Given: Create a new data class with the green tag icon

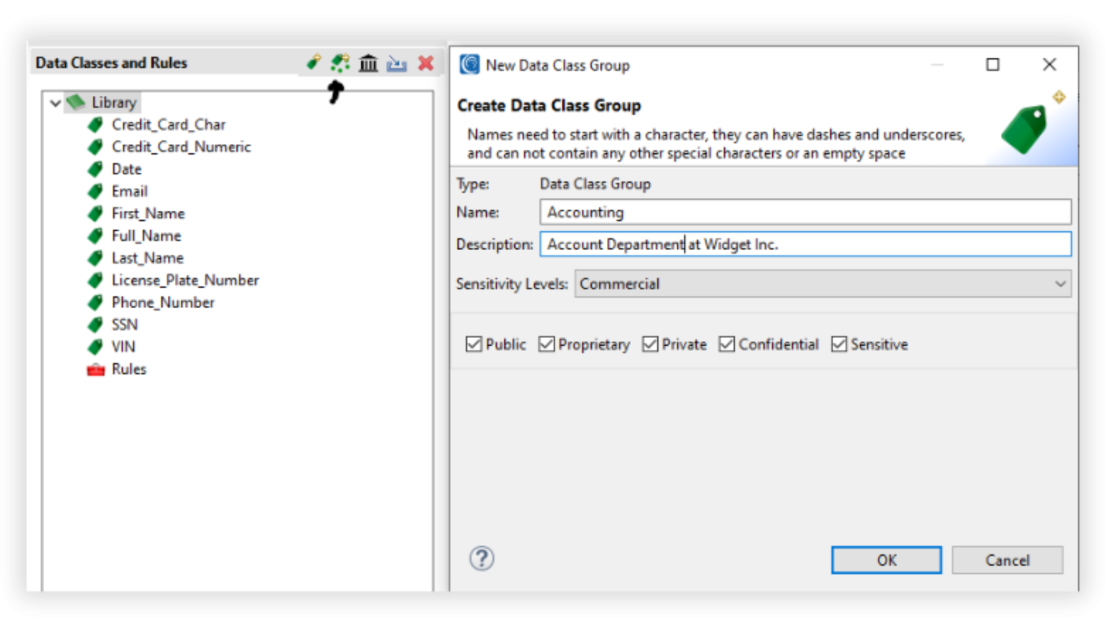Looking at the screenshot, I should click(312, 62).
